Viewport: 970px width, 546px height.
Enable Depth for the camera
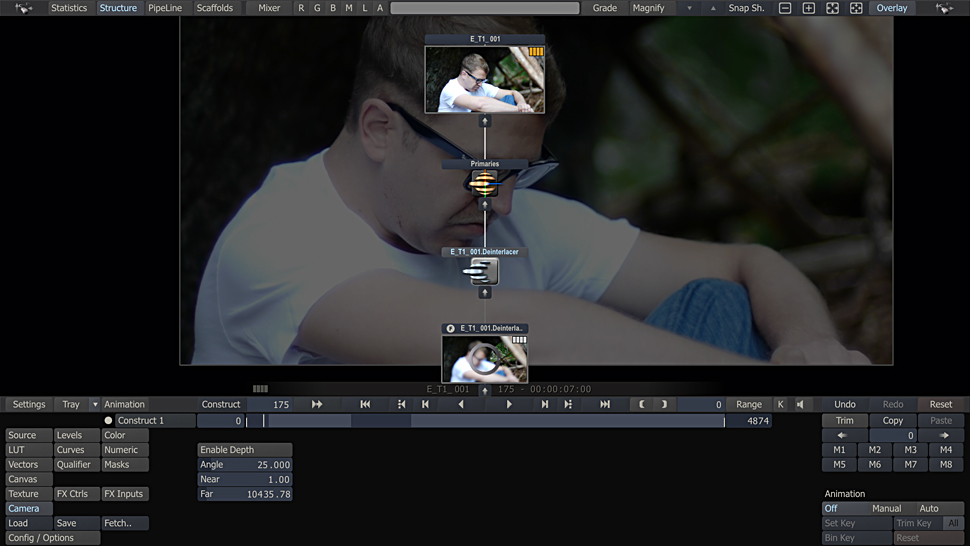click(245, 450)
